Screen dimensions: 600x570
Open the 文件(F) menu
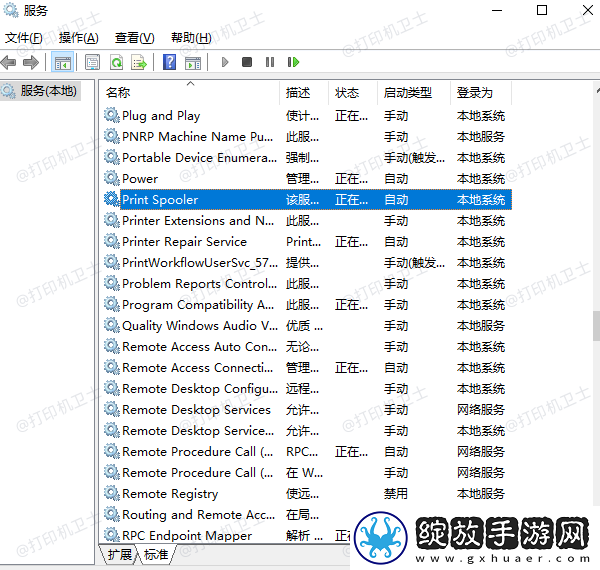tap(24, 38)
